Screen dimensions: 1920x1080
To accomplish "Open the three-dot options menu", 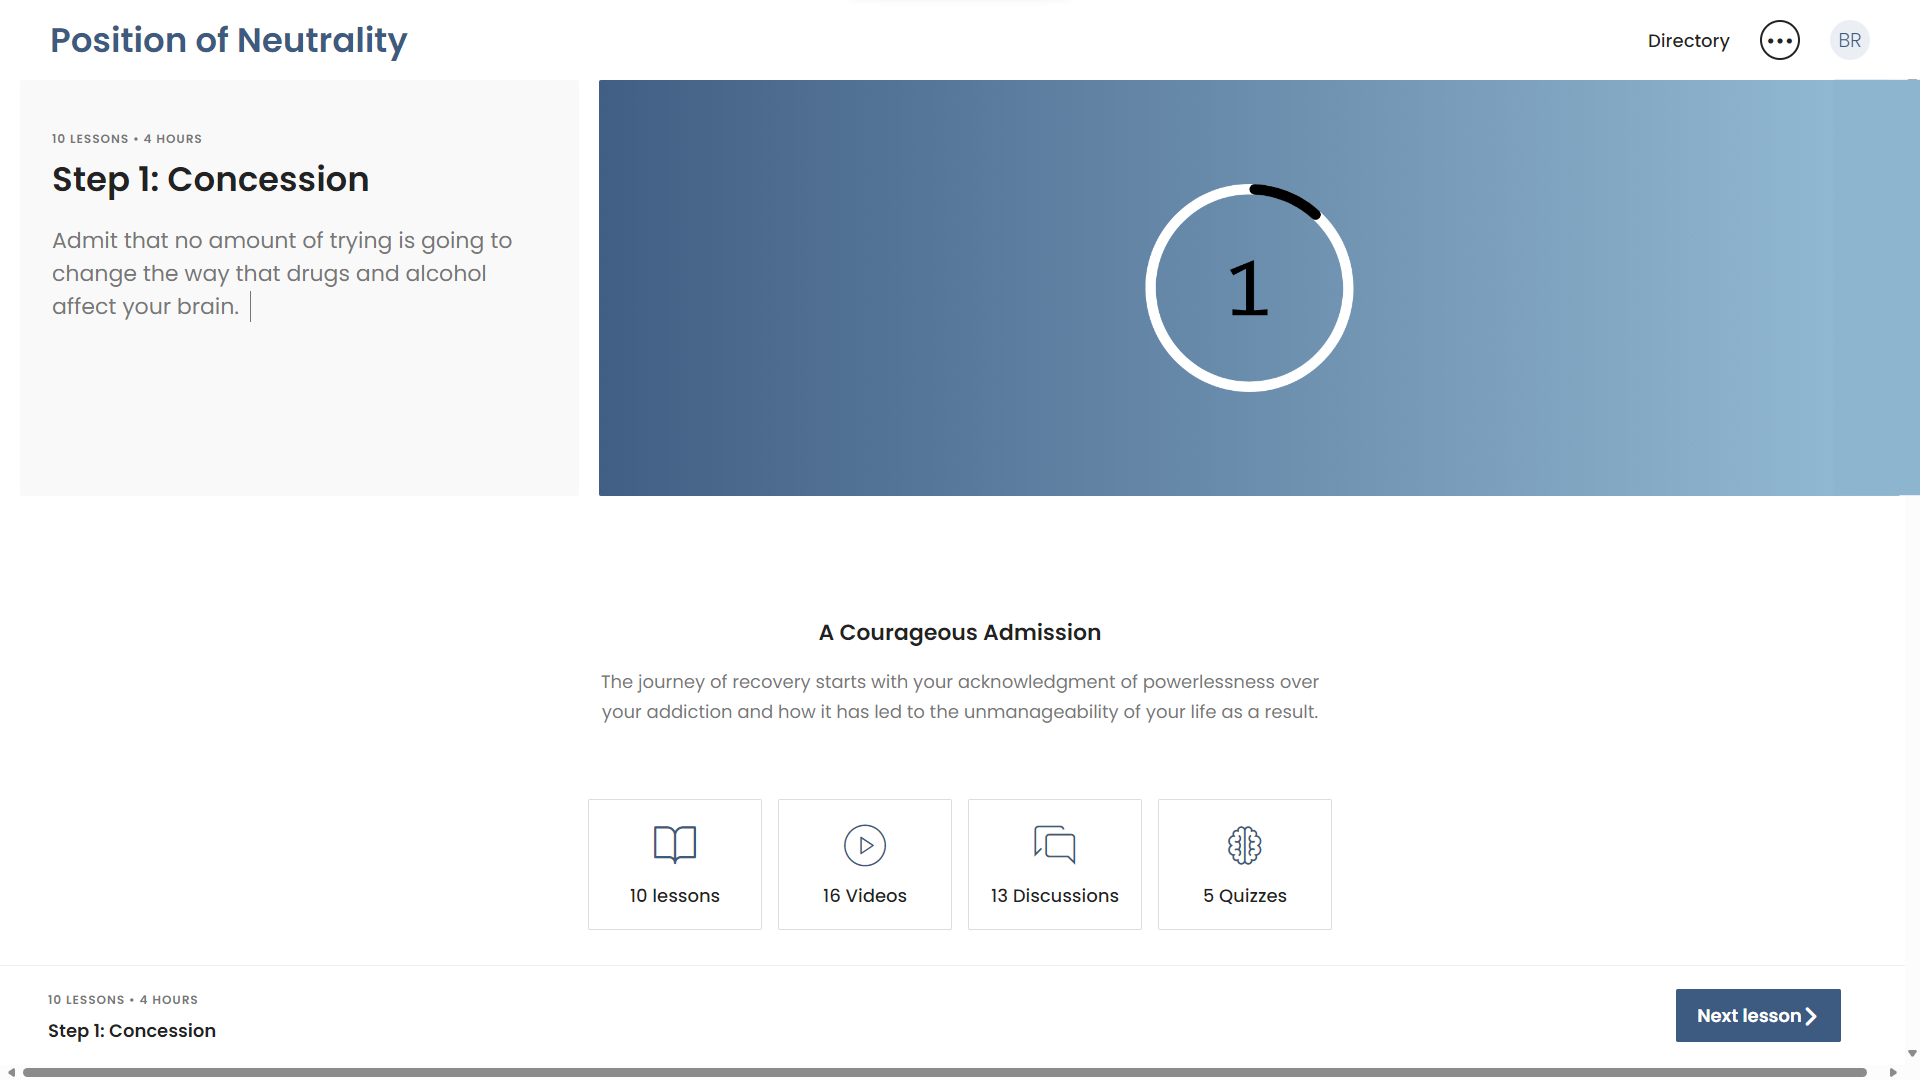I will point(1779,40).
